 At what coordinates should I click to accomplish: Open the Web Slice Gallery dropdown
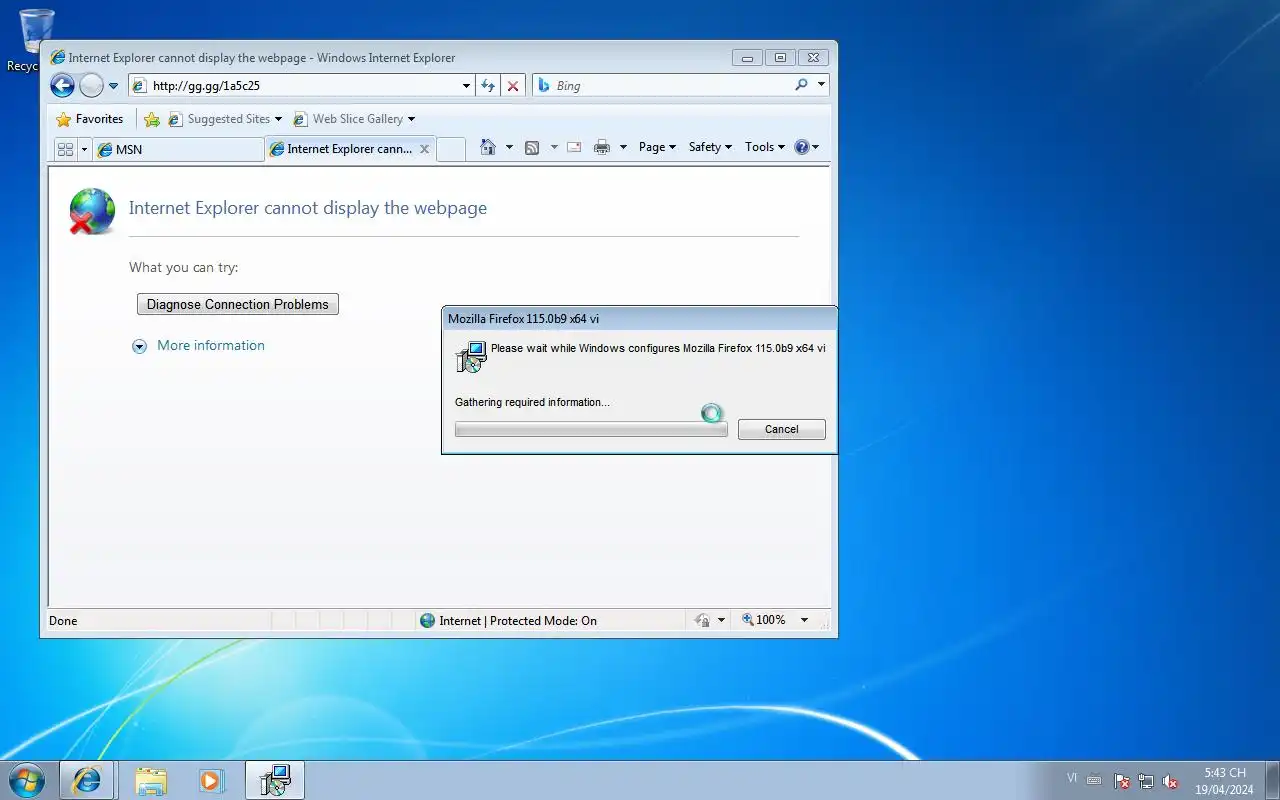coord(354,119)
